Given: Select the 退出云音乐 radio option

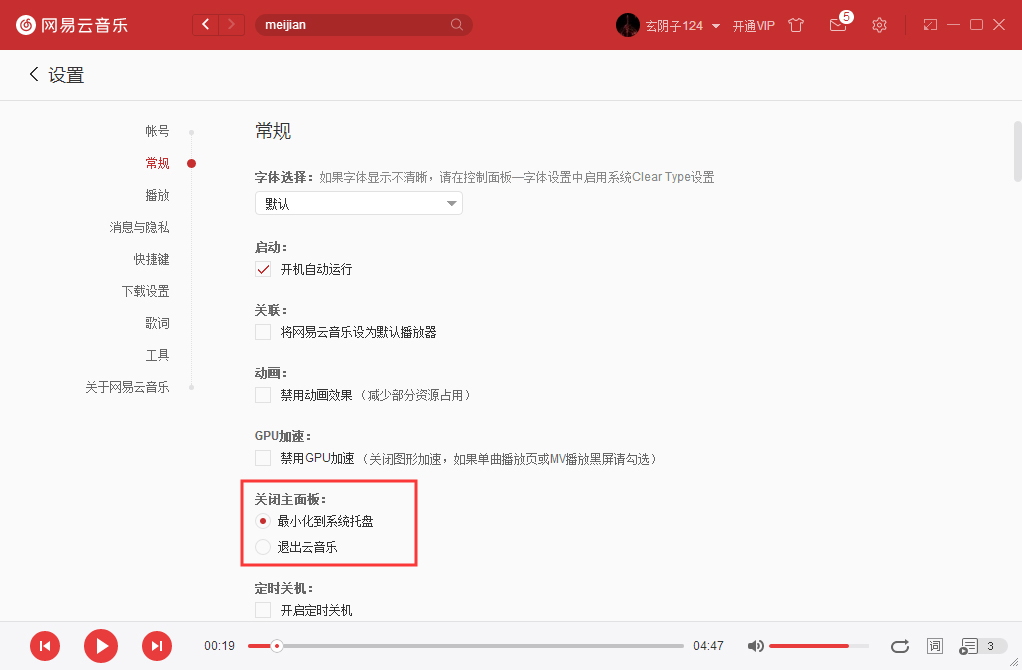Looking at the screenshot, I should 262,546.
